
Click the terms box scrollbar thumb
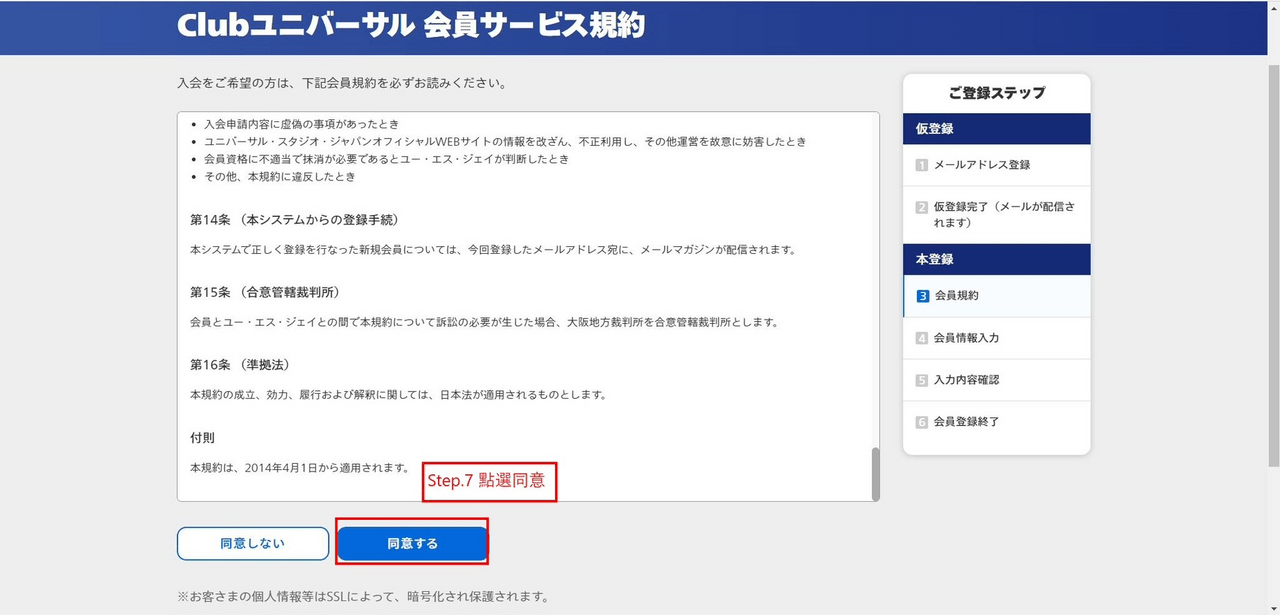[x=875, y=473]
